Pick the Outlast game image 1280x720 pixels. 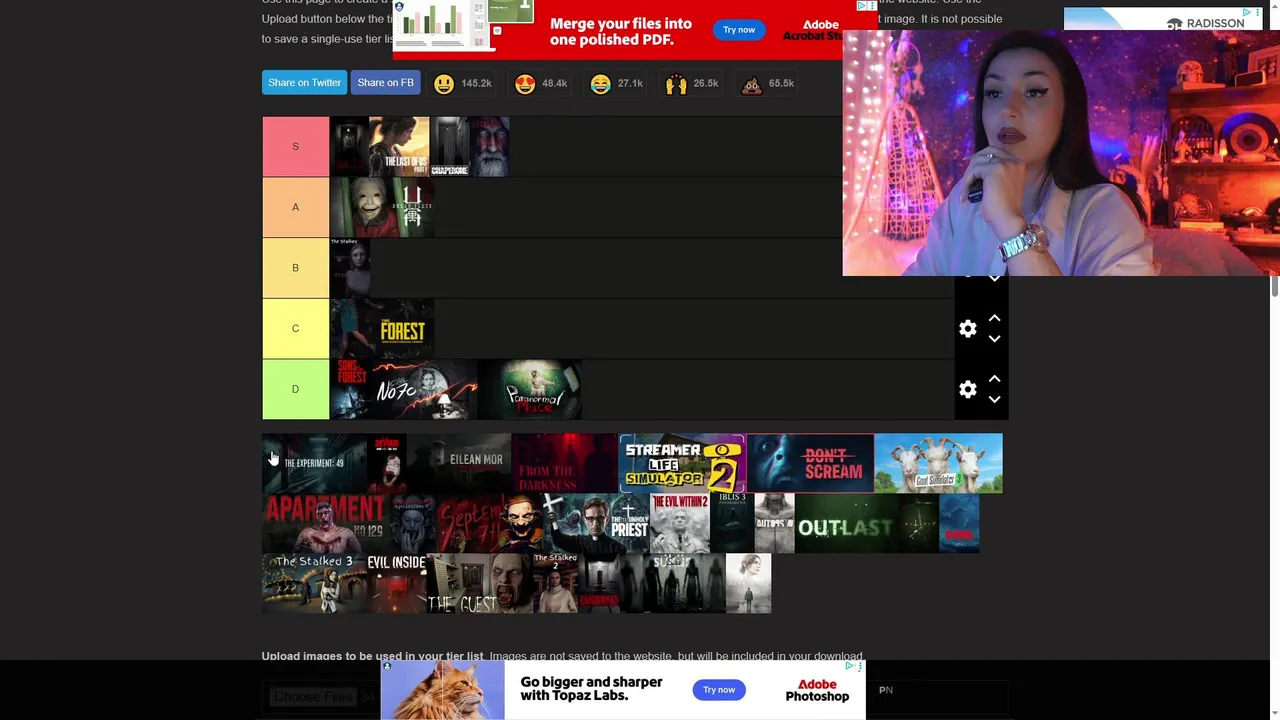[x=847, y=523]
